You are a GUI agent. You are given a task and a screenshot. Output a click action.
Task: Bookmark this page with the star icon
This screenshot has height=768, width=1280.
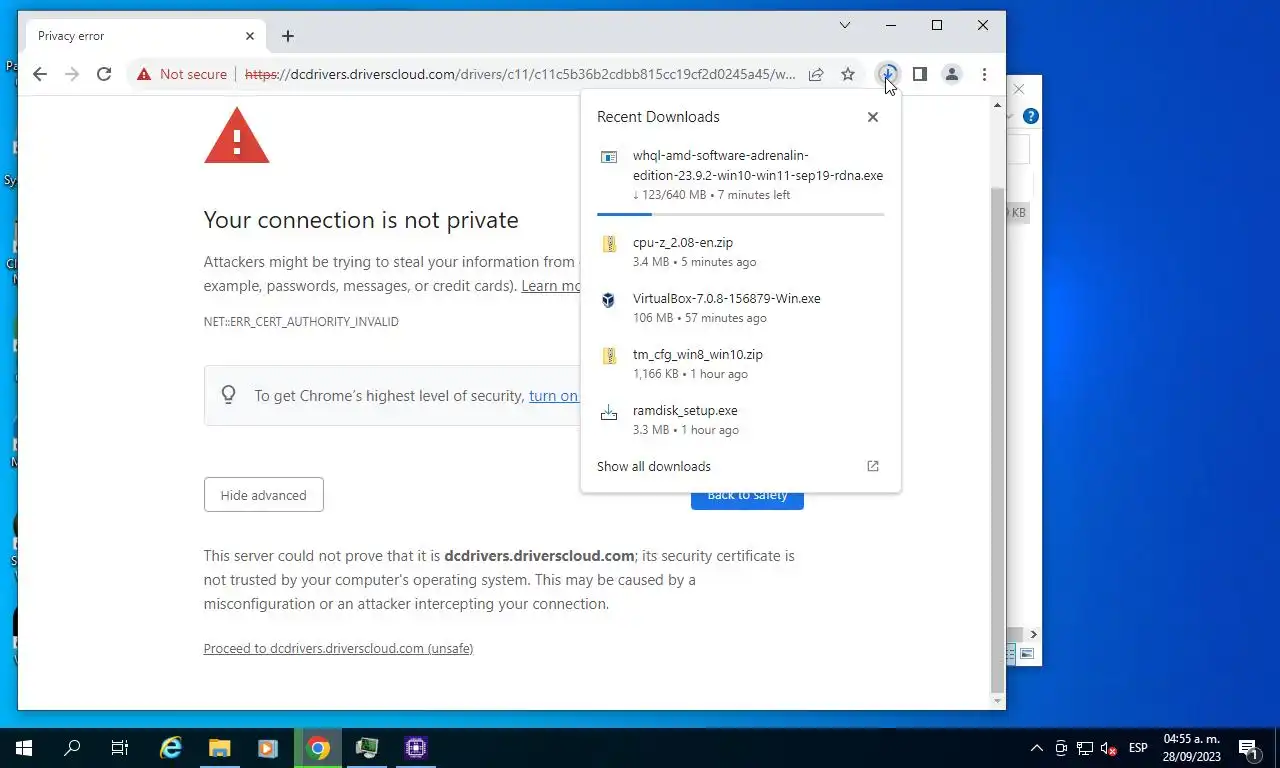tap(848, 74)
